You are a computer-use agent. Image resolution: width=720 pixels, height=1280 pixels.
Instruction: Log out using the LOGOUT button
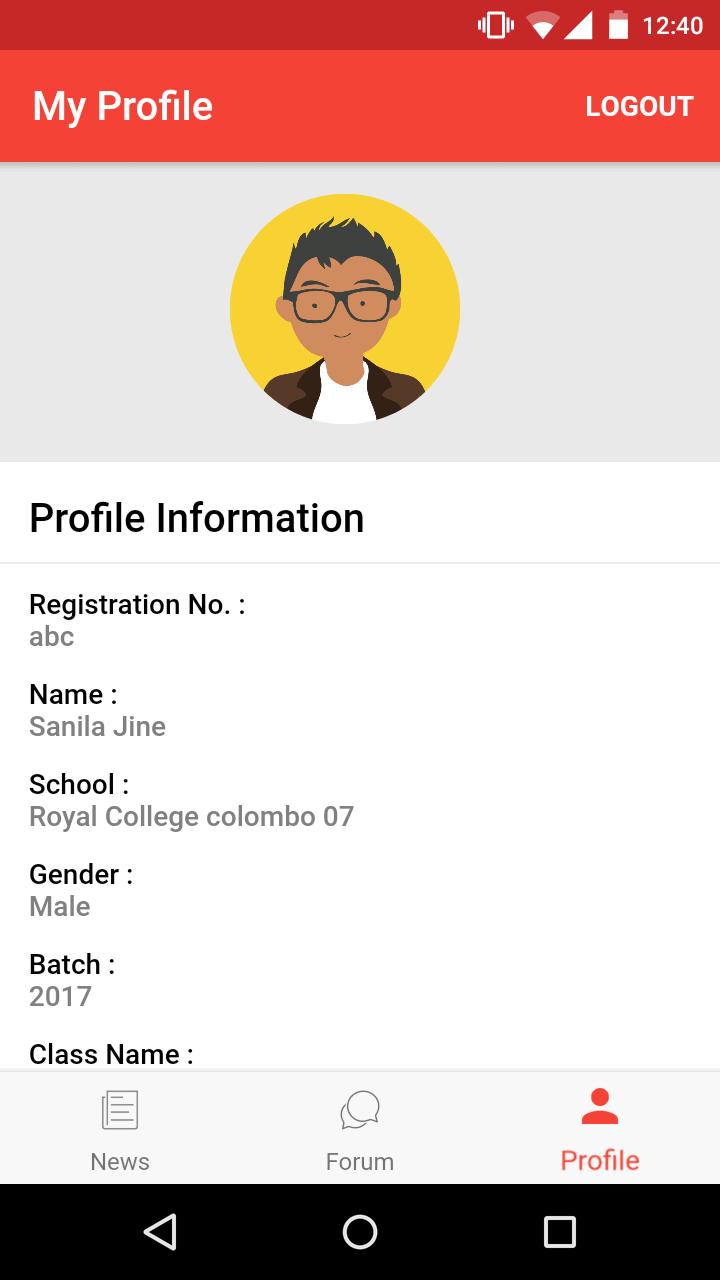point(640,107)
